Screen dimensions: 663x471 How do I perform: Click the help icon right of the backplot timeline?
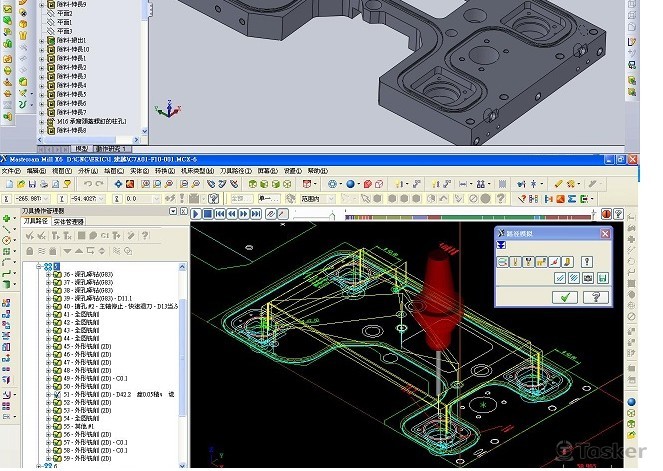pyautogui.click(x=618, y=214)
